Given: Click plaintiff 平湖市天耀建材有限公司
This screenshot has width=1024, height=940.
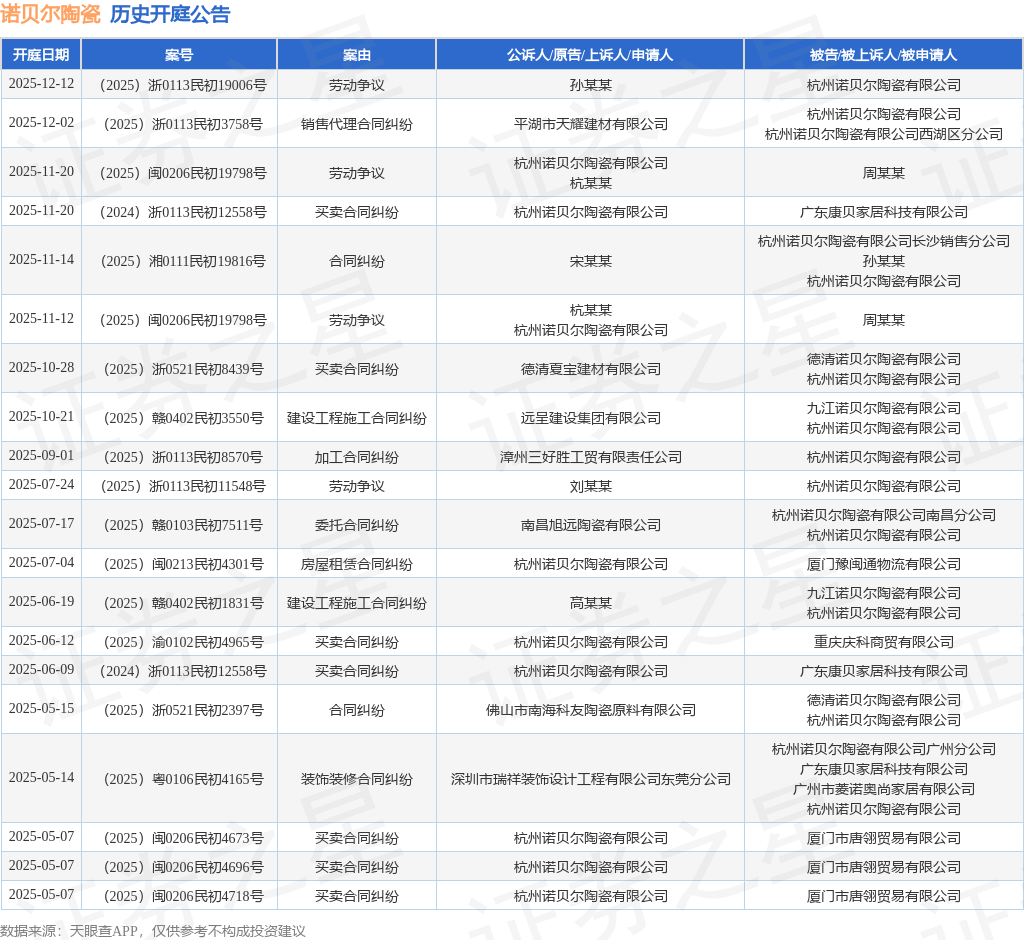Looking at the screenshot, I should (590, 124).
